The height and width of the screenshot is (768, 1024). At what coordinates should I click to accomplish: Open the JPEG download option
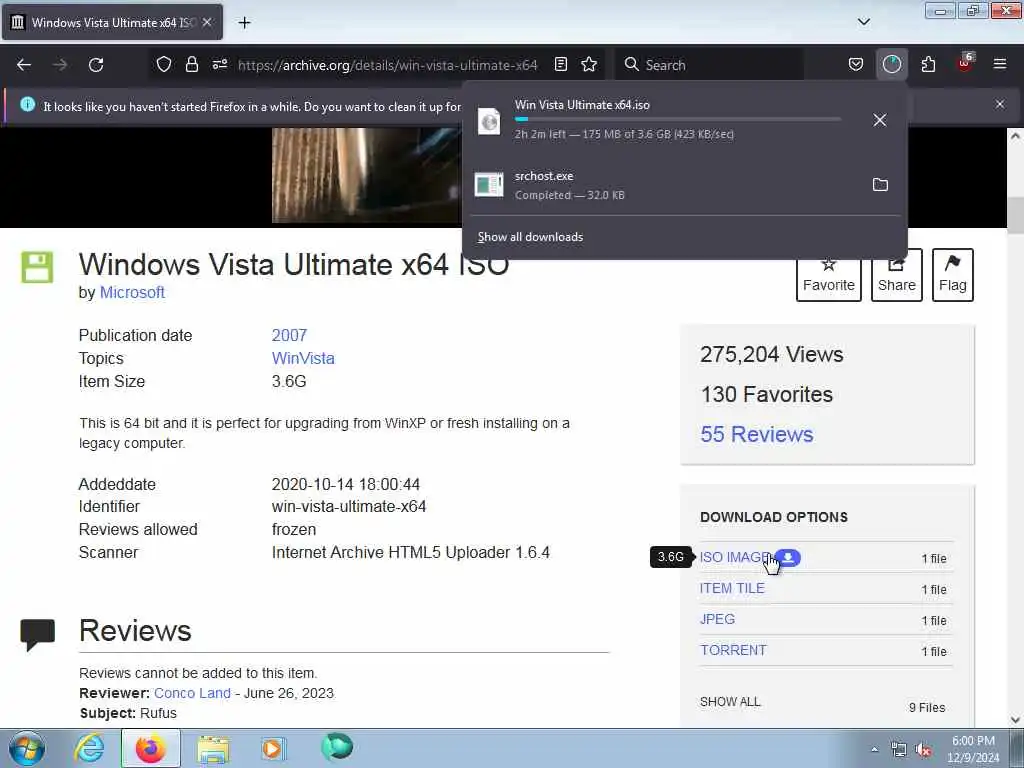717,619
